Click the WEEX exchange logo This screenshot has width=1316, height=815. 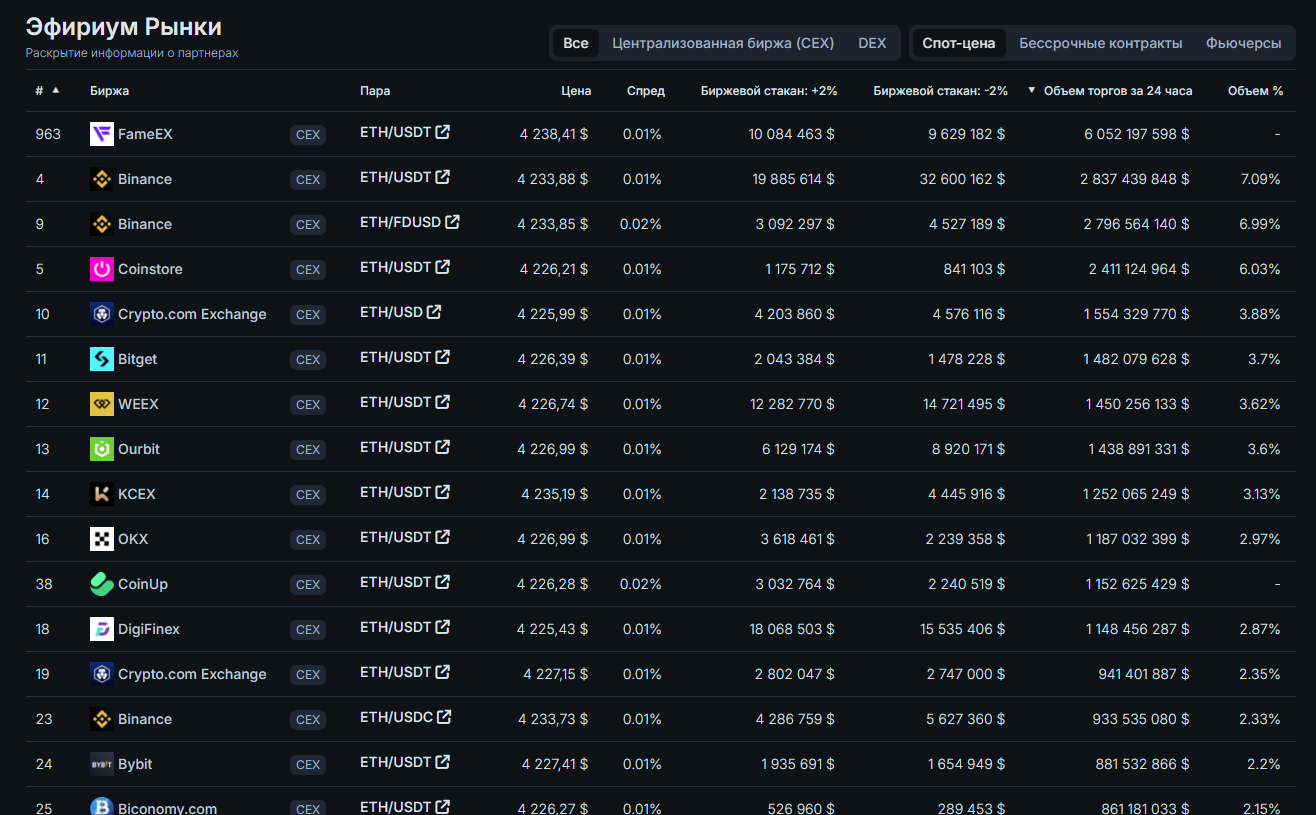coord(102,404)
